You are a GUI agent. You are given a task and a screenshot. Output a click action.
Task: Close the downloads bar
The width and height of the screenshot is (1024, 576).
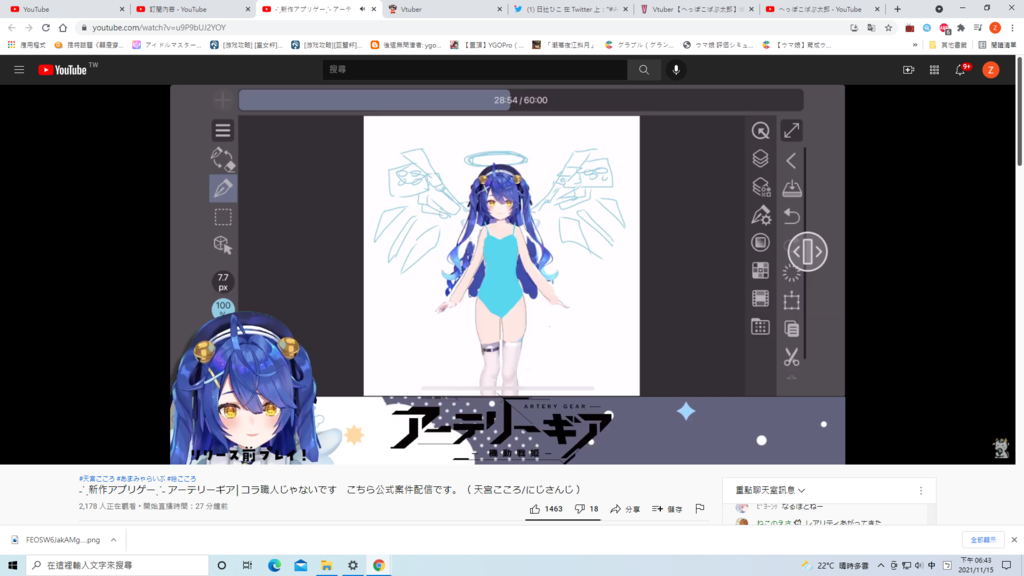click(x=1014, y=540)
